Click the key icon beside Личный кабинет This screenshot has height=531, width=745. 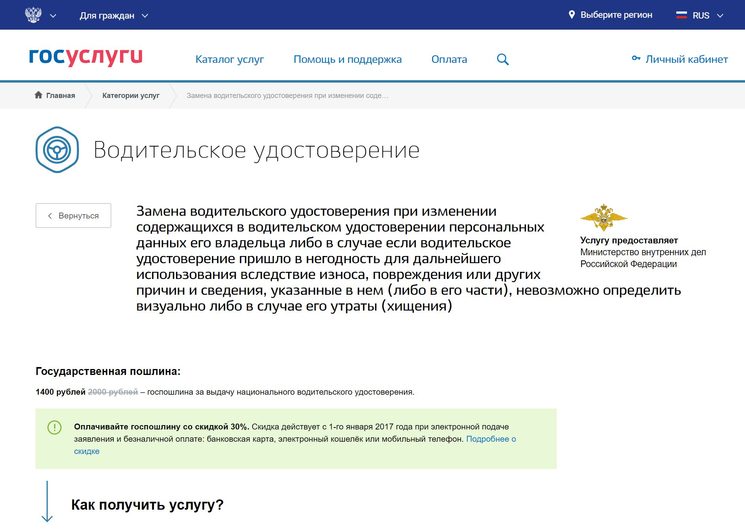pos(636,59)
